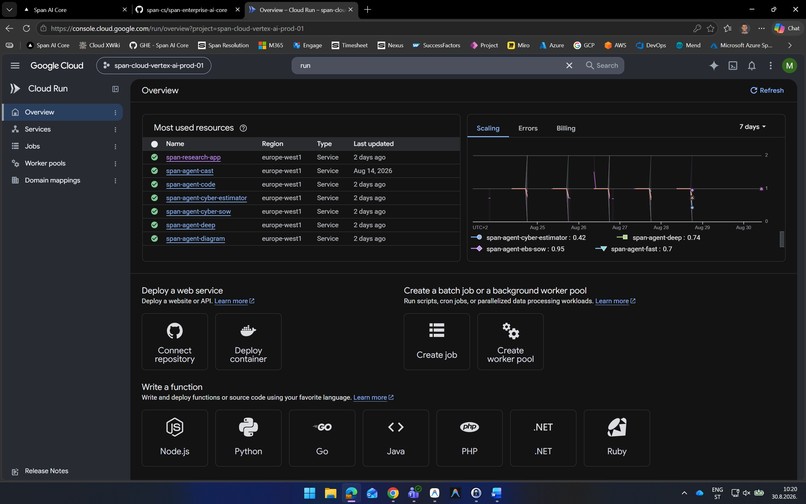
Task: Open the browser tab list dropdown
Action: tap(9, 9)
